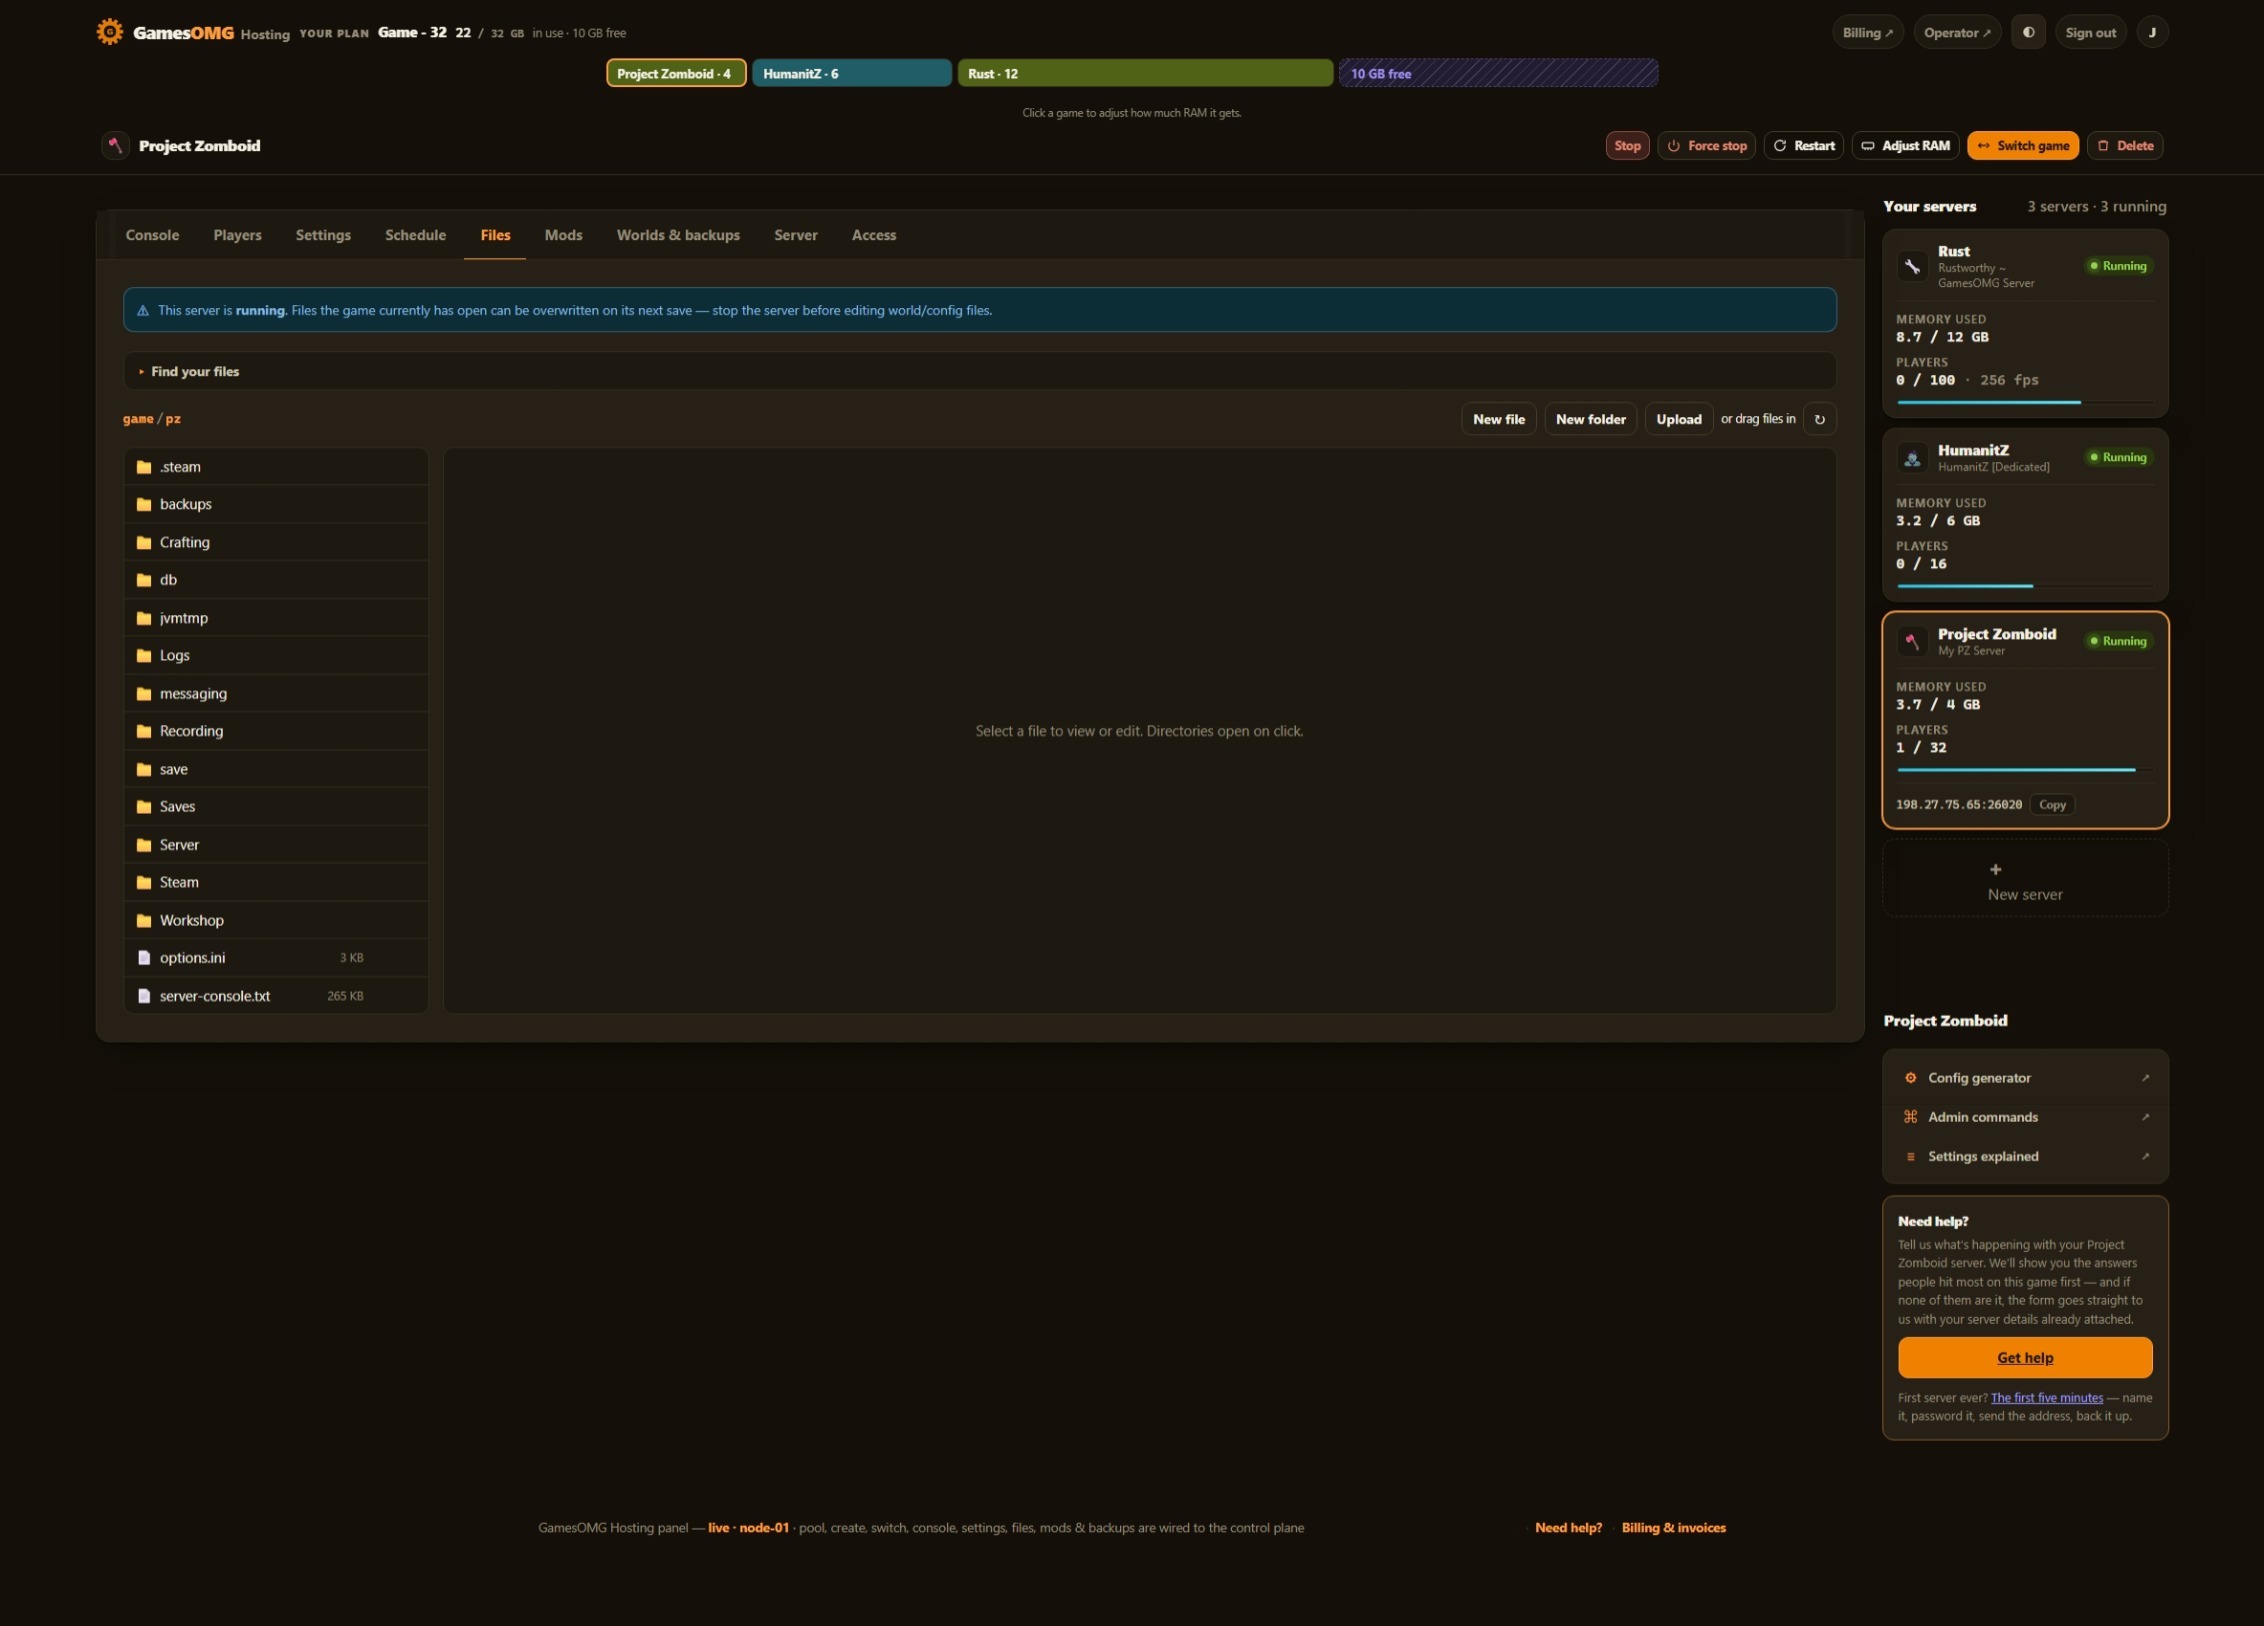Viewport: 2264px width, 1626px height.
Task: Open the messaging folder
Action: coord(276,693)
